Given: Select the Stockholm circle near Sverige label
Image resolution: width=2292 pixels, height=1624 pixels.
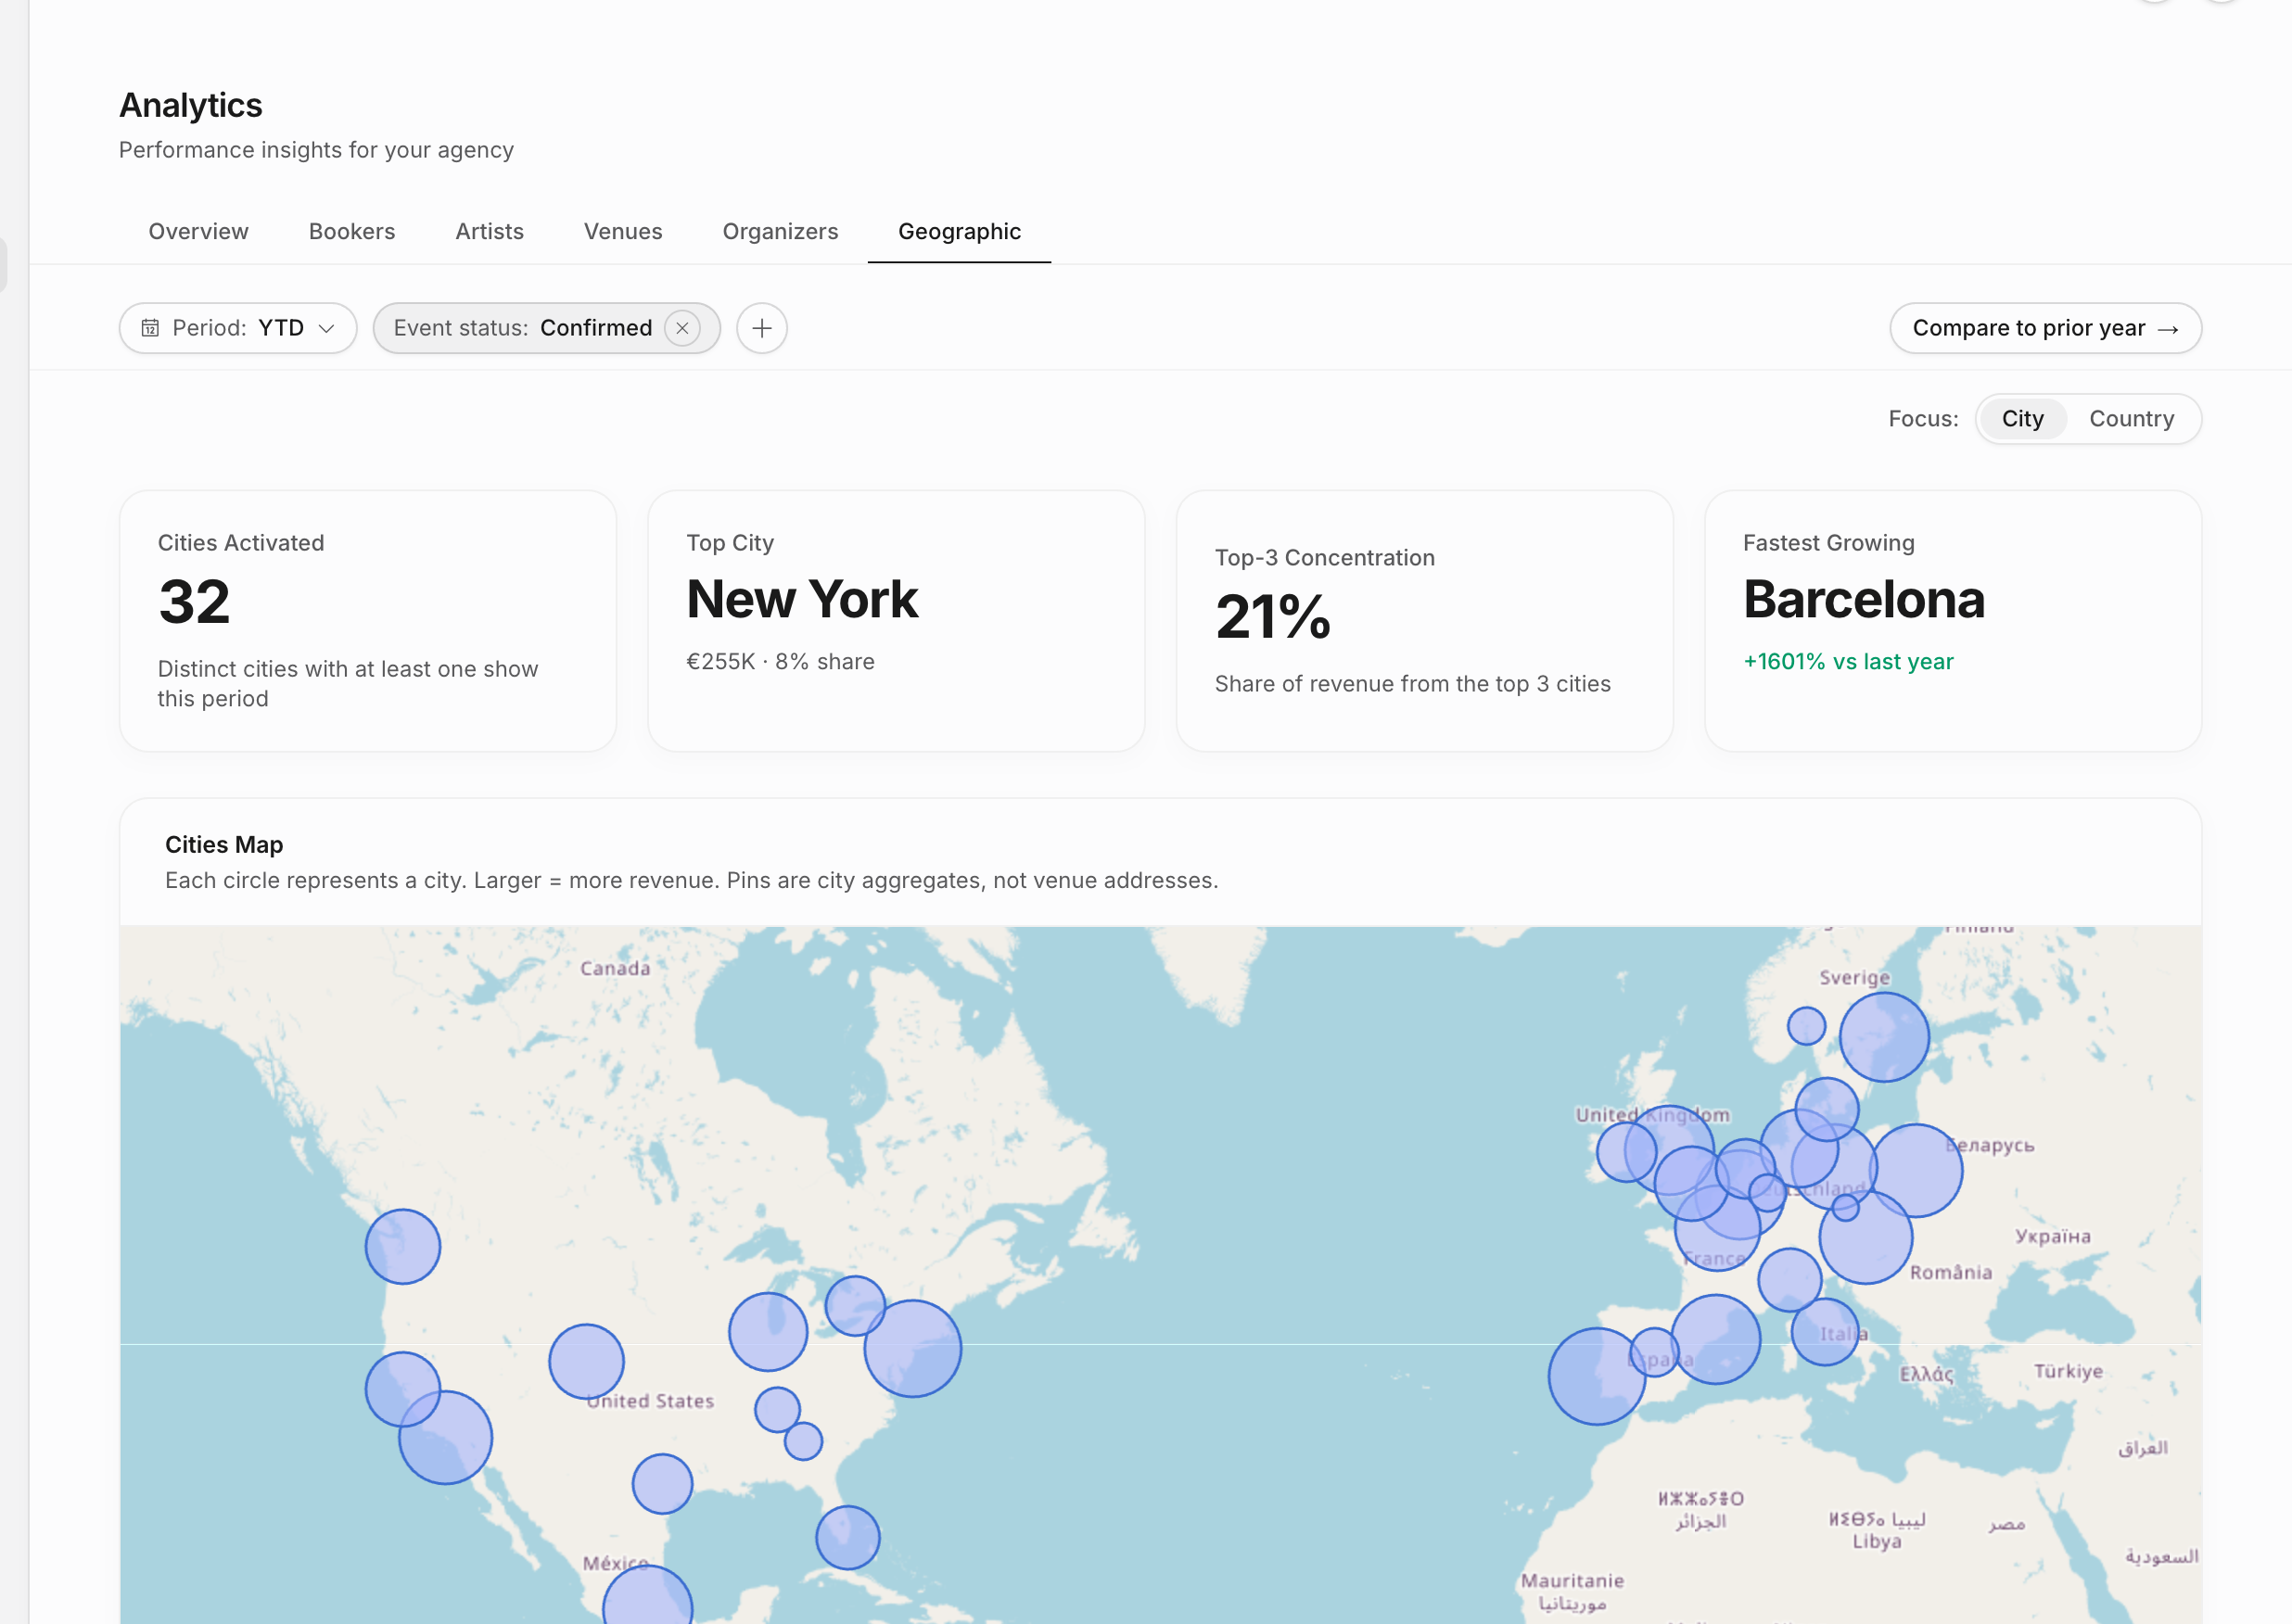Looking at the screenshot, I should [x=1884, y=1037].
